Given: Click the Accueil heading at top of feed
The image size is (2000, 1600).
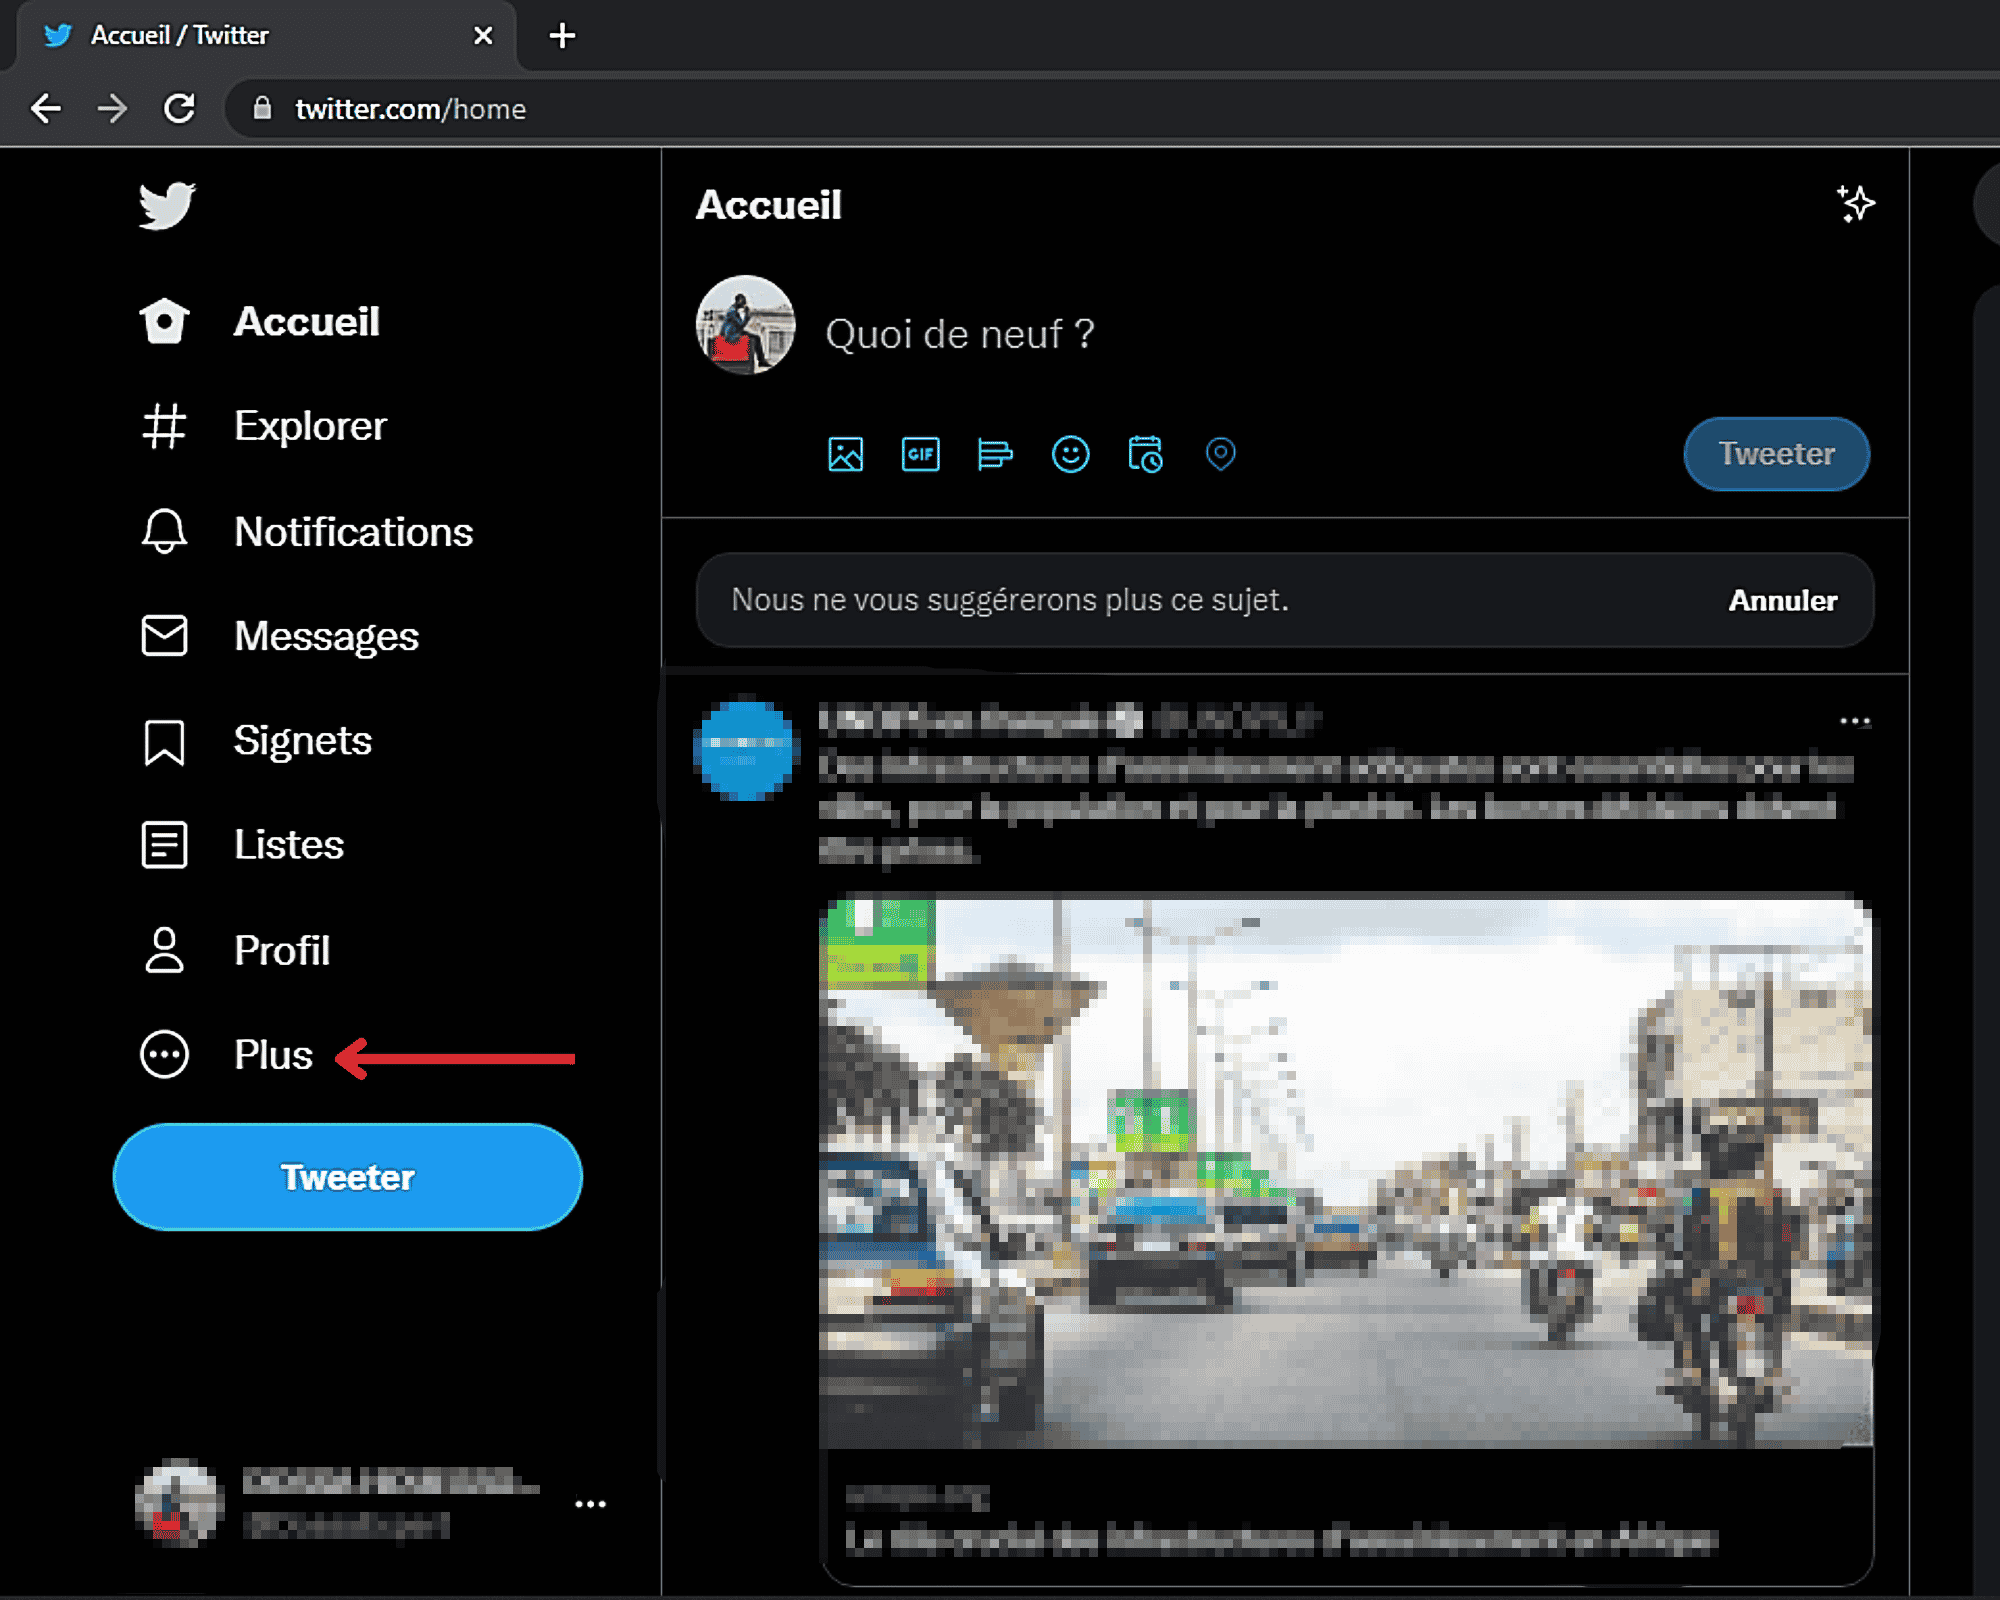Looking at the screenshot, I should click(x=769, y=205).
